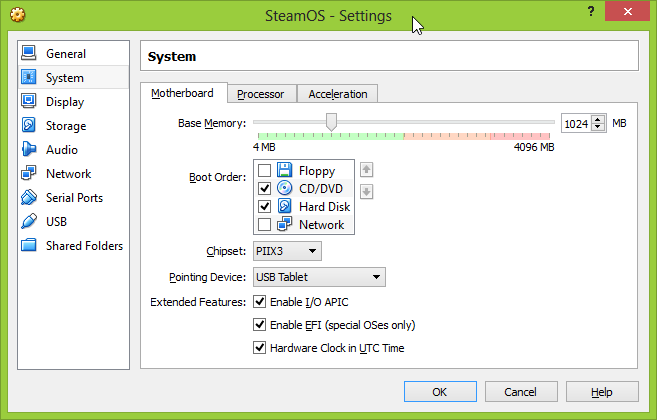Decrease base memory with down spinner arrow

[x=598, y=127]
